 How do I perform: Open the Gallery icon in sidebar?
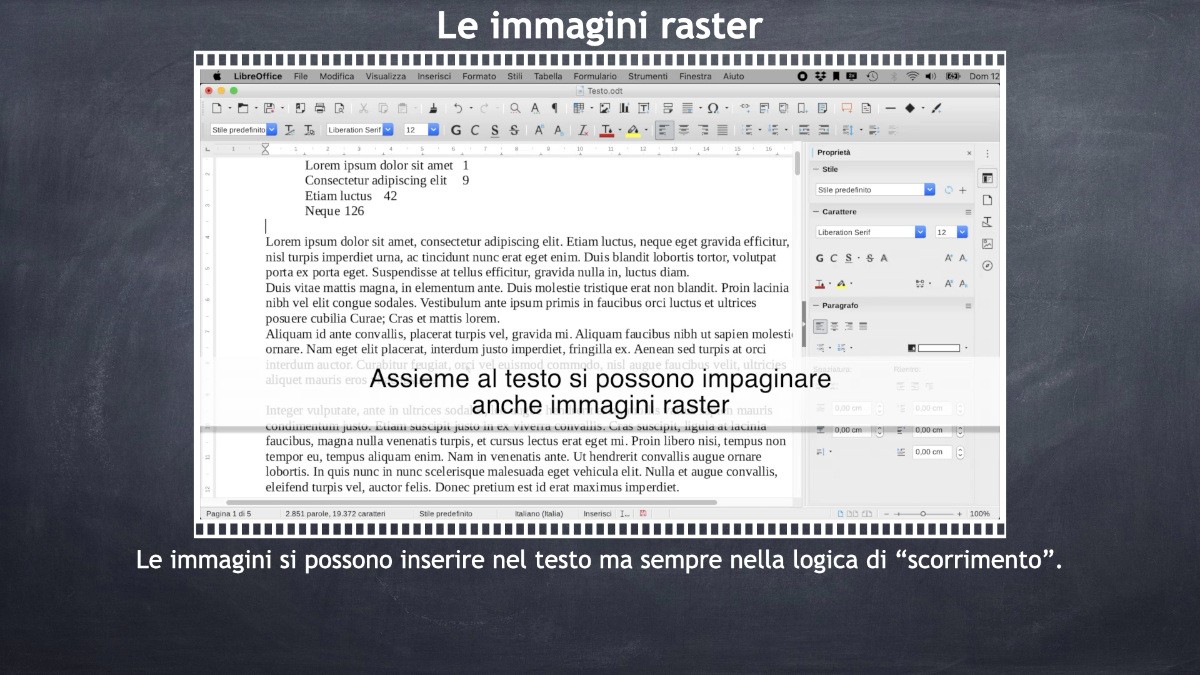(987, 243)
